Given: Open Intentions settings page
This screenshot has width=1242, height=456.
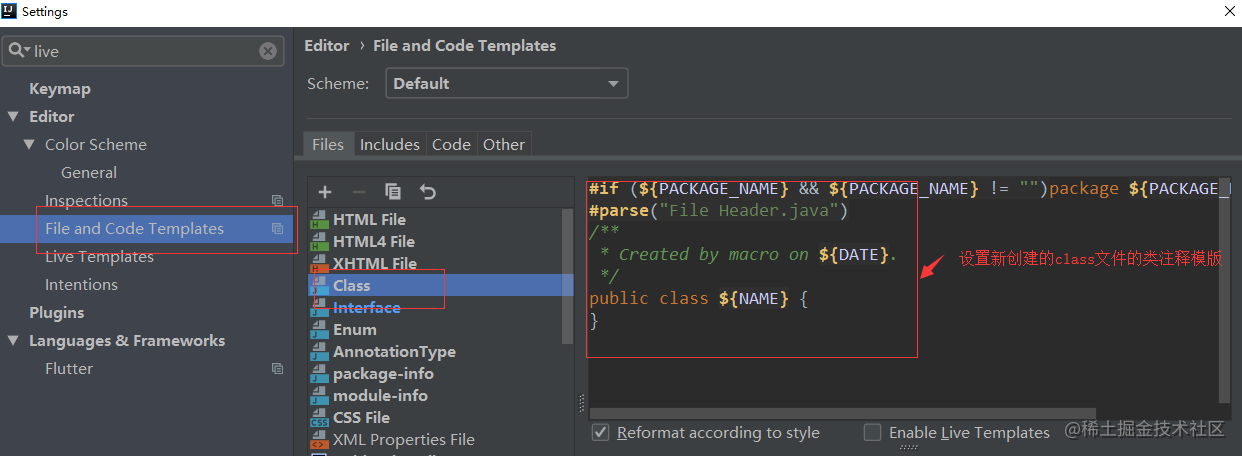Looking at the screenshot, I should click(x=81, y=285).
